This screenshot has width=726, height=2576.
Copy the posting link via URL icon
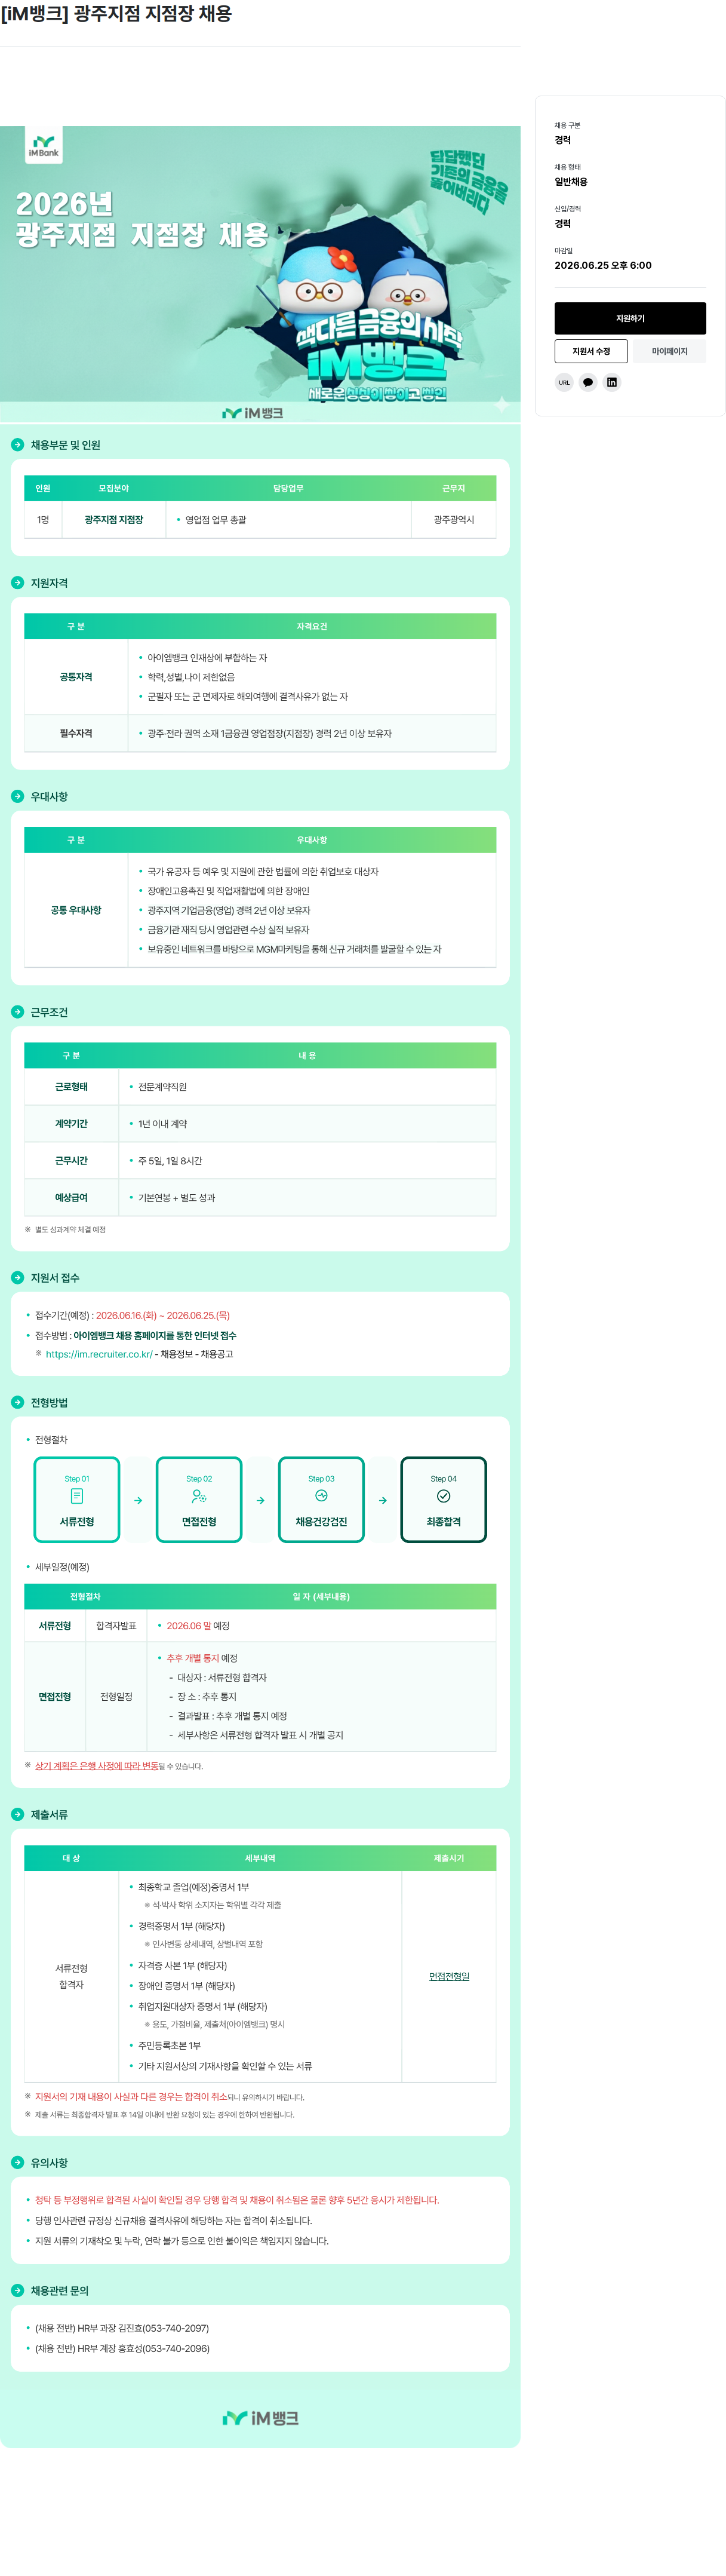tap(564, 382)
